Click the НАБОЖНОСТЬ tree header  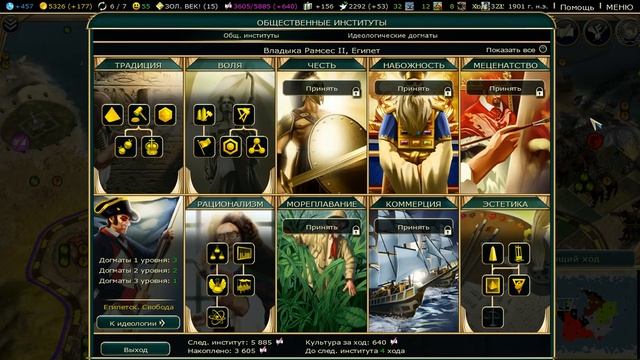coord(413,65)
